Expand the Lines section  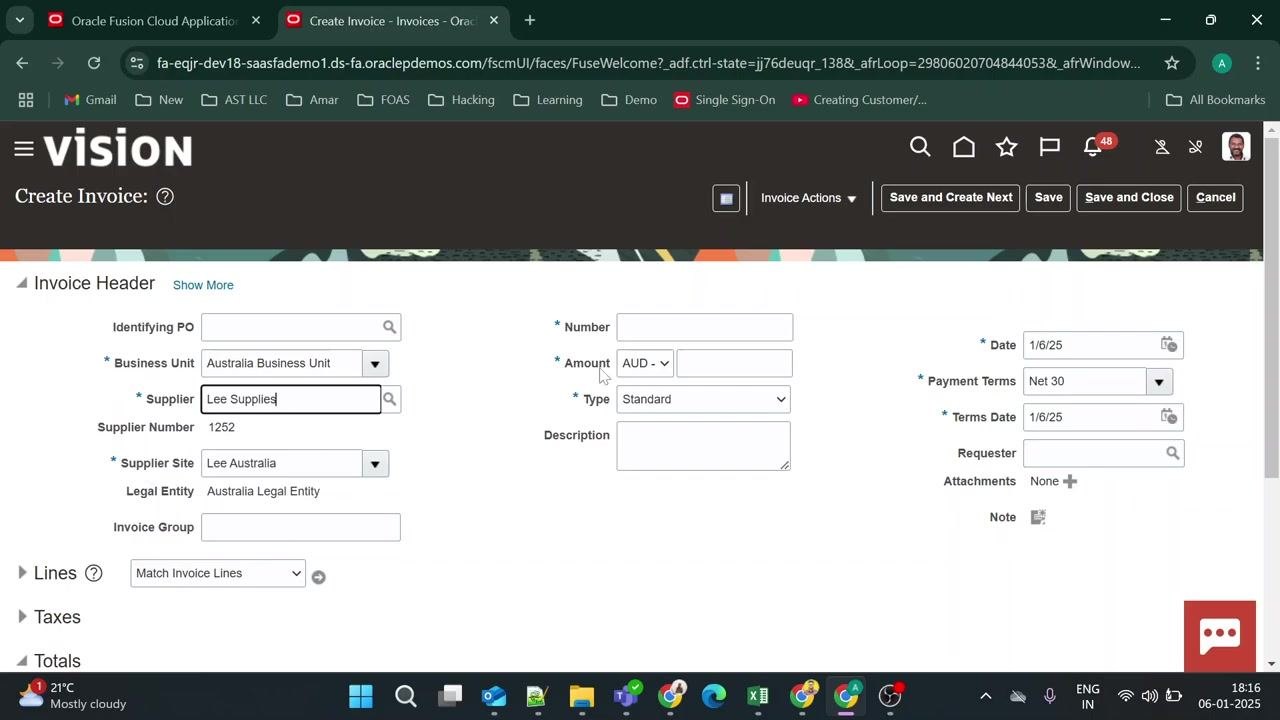[x=22, y=573]
